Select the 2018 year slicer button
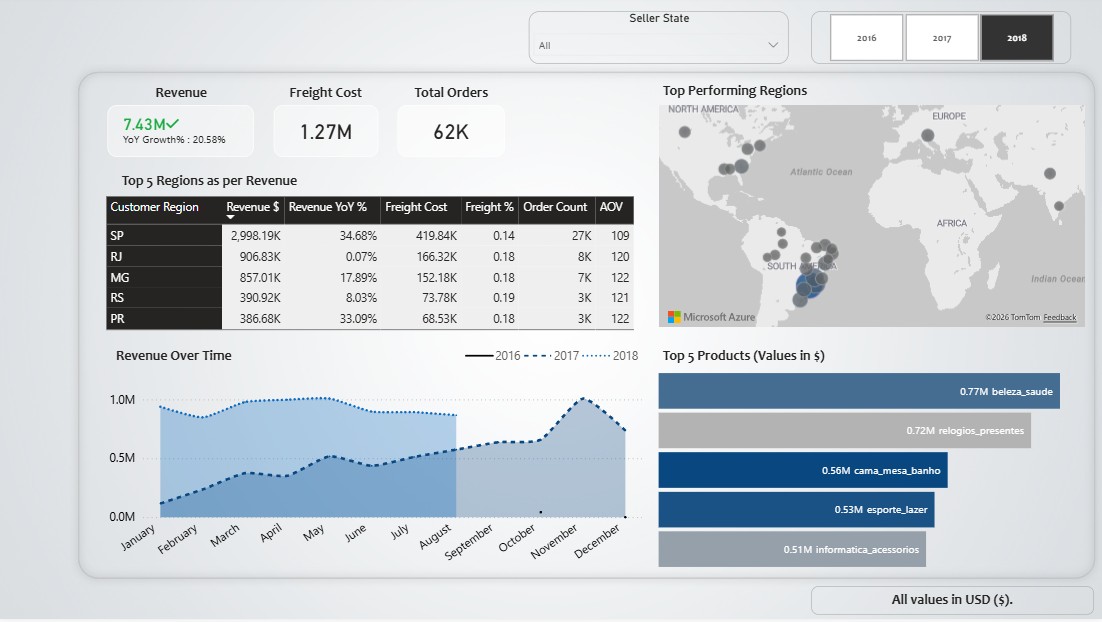The width and height of the screenshot is (1102, 622). click(1017, 38)
